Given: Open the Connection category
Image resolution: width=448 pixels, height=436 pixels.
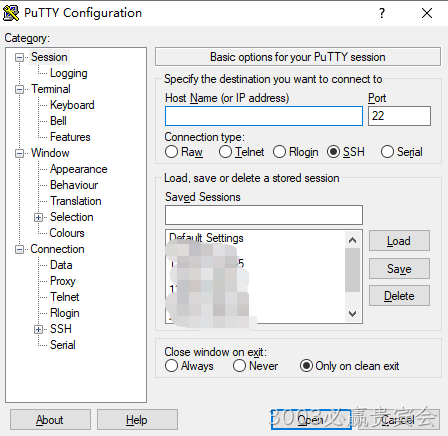Looking at the screenshot, I should [57, 249].
